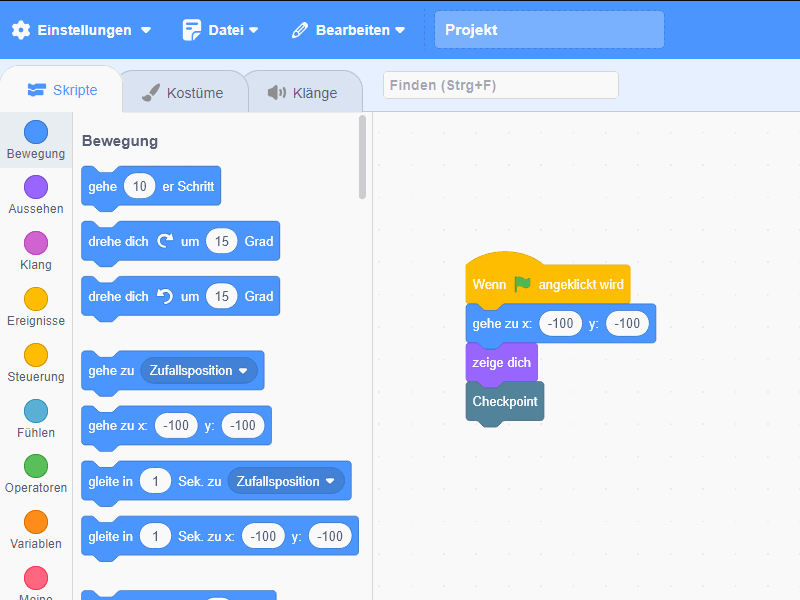800x600 pixels.
Task: Click x value -100 in palette gehe zu block
Action: click(176, 425)
